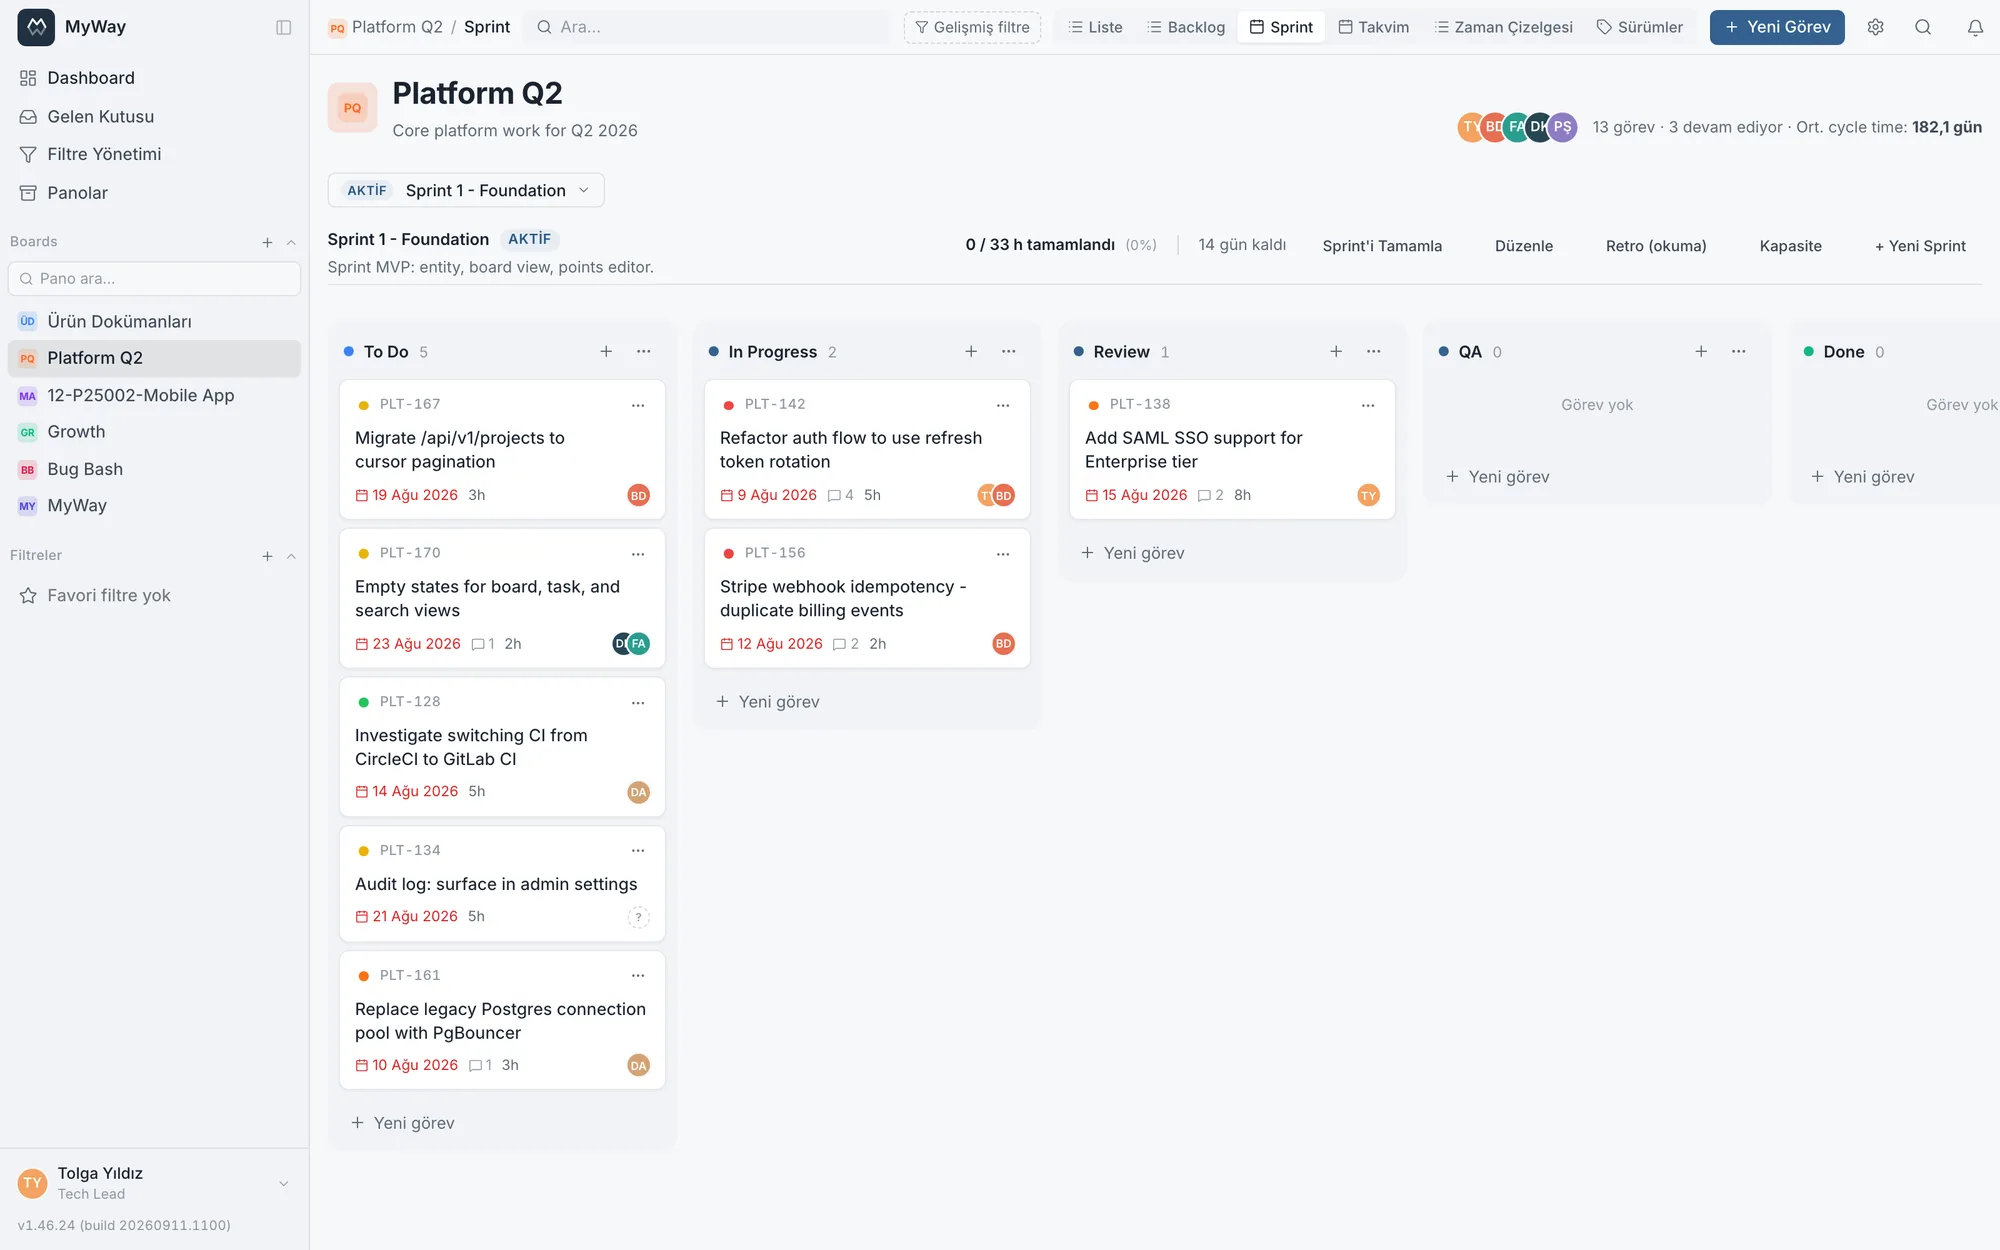The width and height of the screenshot is (2000, 1250).
Task: Add task to In Progress column with plus
Action: 971,351
